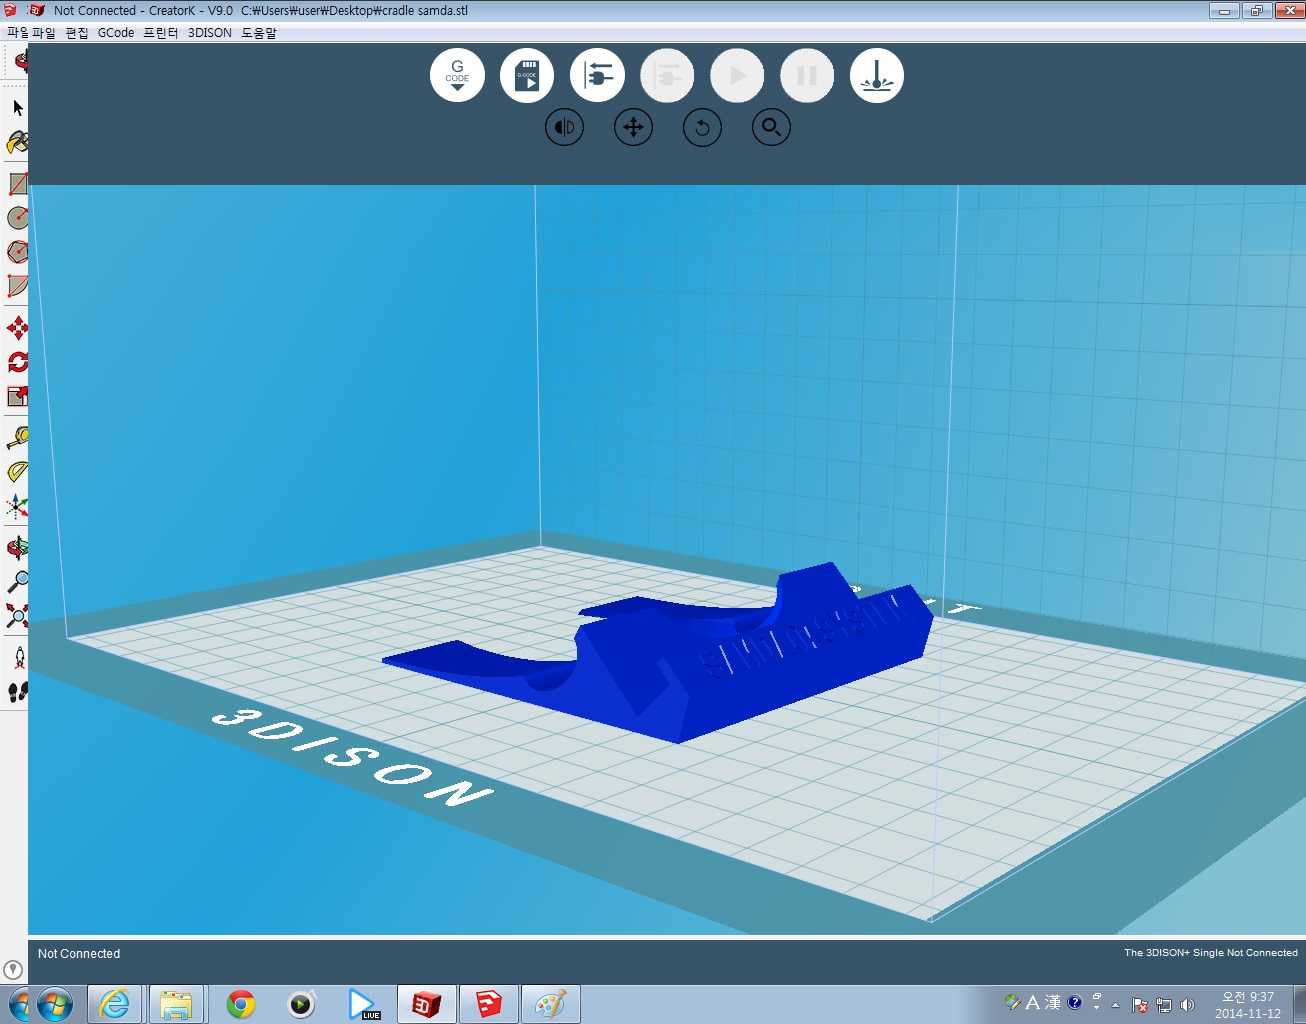The width and height of the screenshot is (1306, 1024).
Task: Pick SketchUp's Tape Measure tool
Action: pyautogui.click(x=18, y=437)
